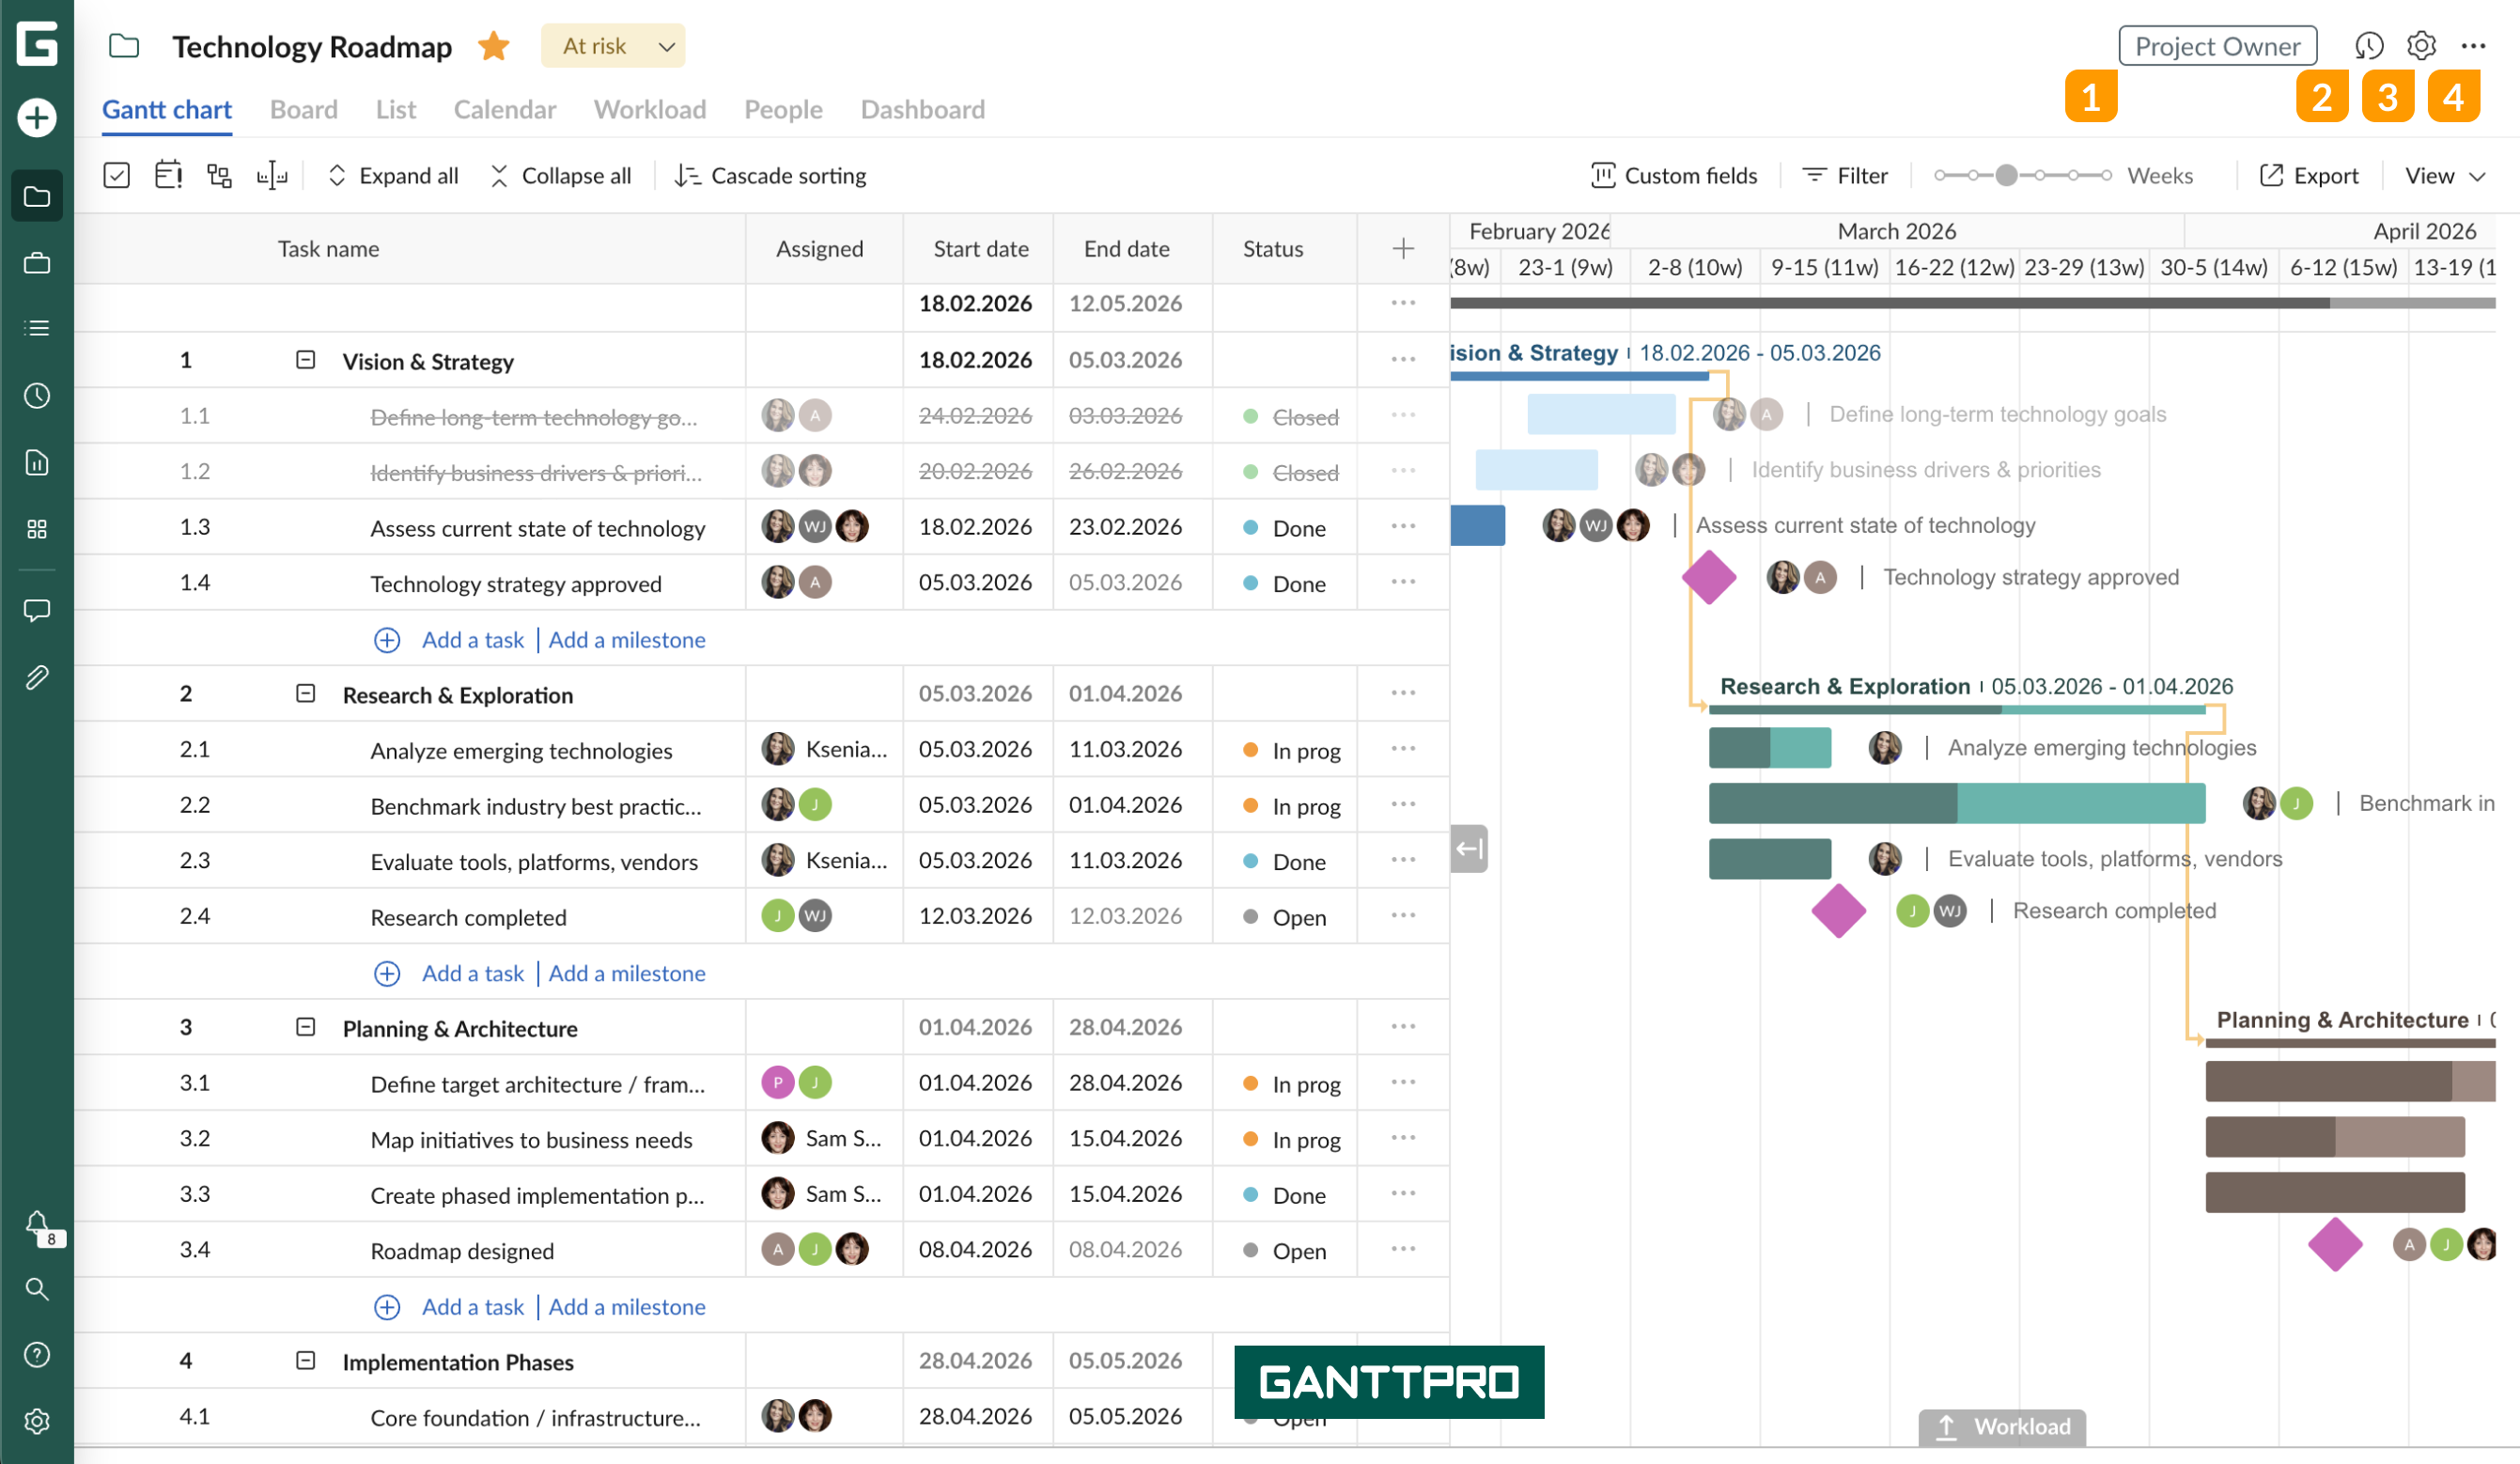Viewport: 2520px width, 1464px height.
Task: Open project history clock icon
Action: (x=2369, y=46)
